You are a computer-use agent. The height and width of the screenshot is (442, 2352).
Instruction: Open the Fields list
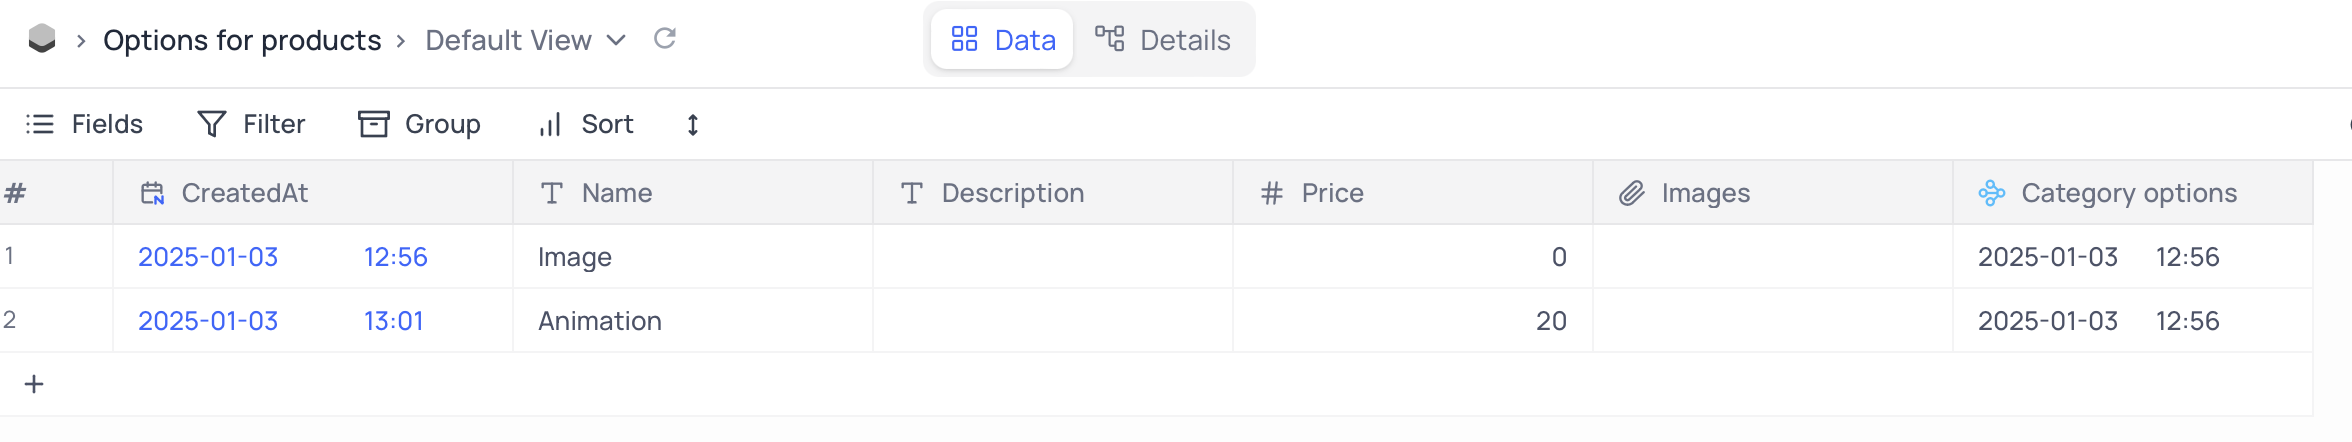point(84,124)
